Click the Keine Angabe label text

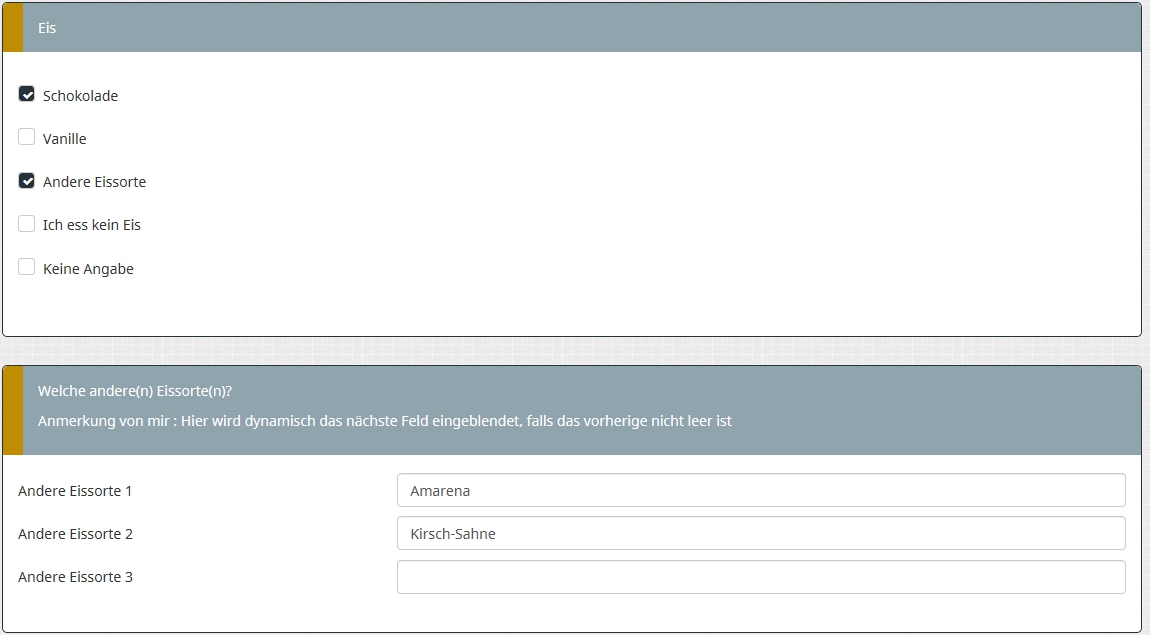click(x=88, y=269)
